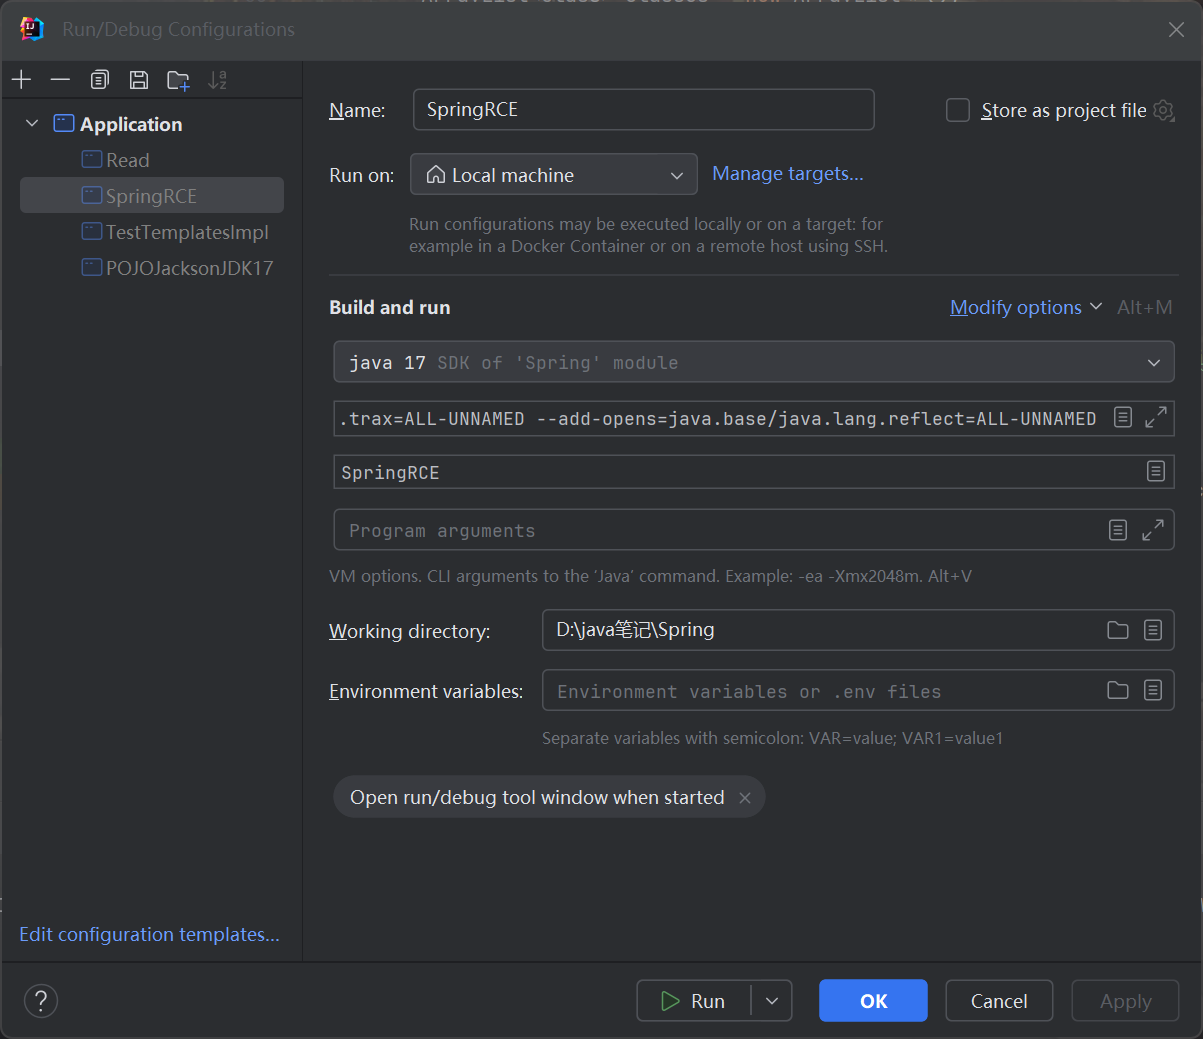Sort configurations alphabetically using the toolbar icon
The image size is (1203, 1039).
pos(217,80)
